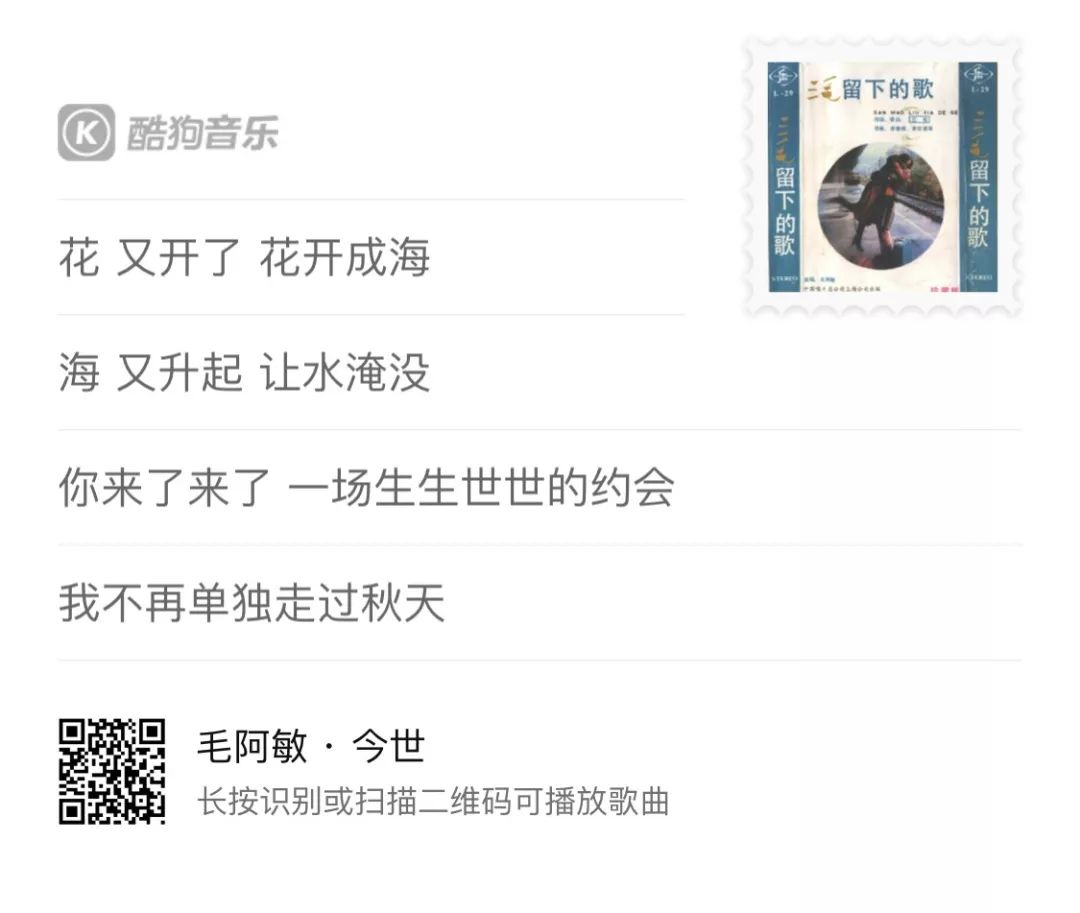Select lyric line 花 又开了 花开成海
This screenshot has width=1080, height=913.
[245, 258]
